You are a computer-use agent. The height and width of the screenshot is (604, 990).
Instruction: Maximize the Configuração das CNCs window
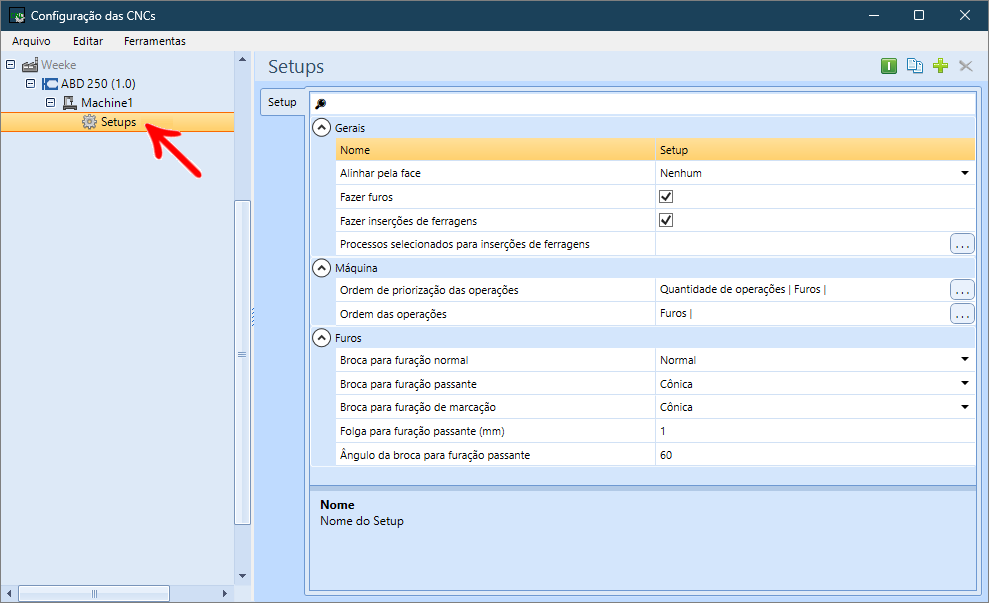tap(919, 15)
